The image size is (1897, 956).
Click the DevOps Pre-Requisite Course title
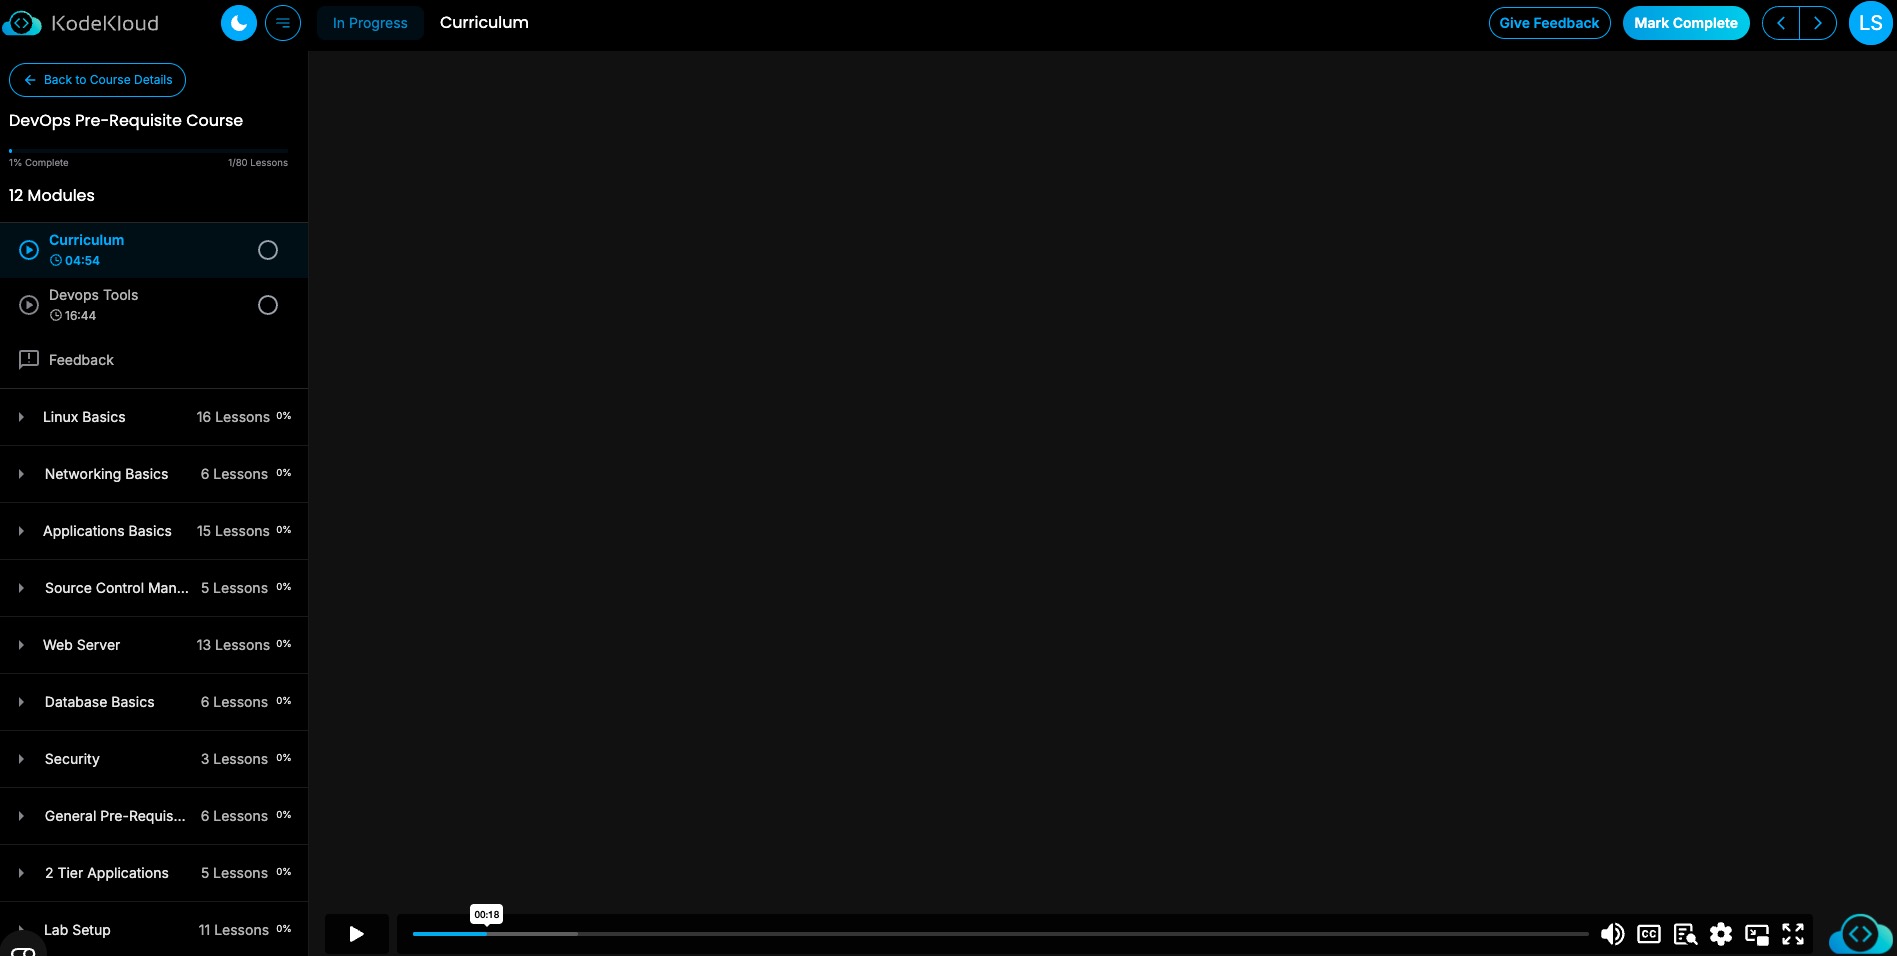click(x=126, y=120)
